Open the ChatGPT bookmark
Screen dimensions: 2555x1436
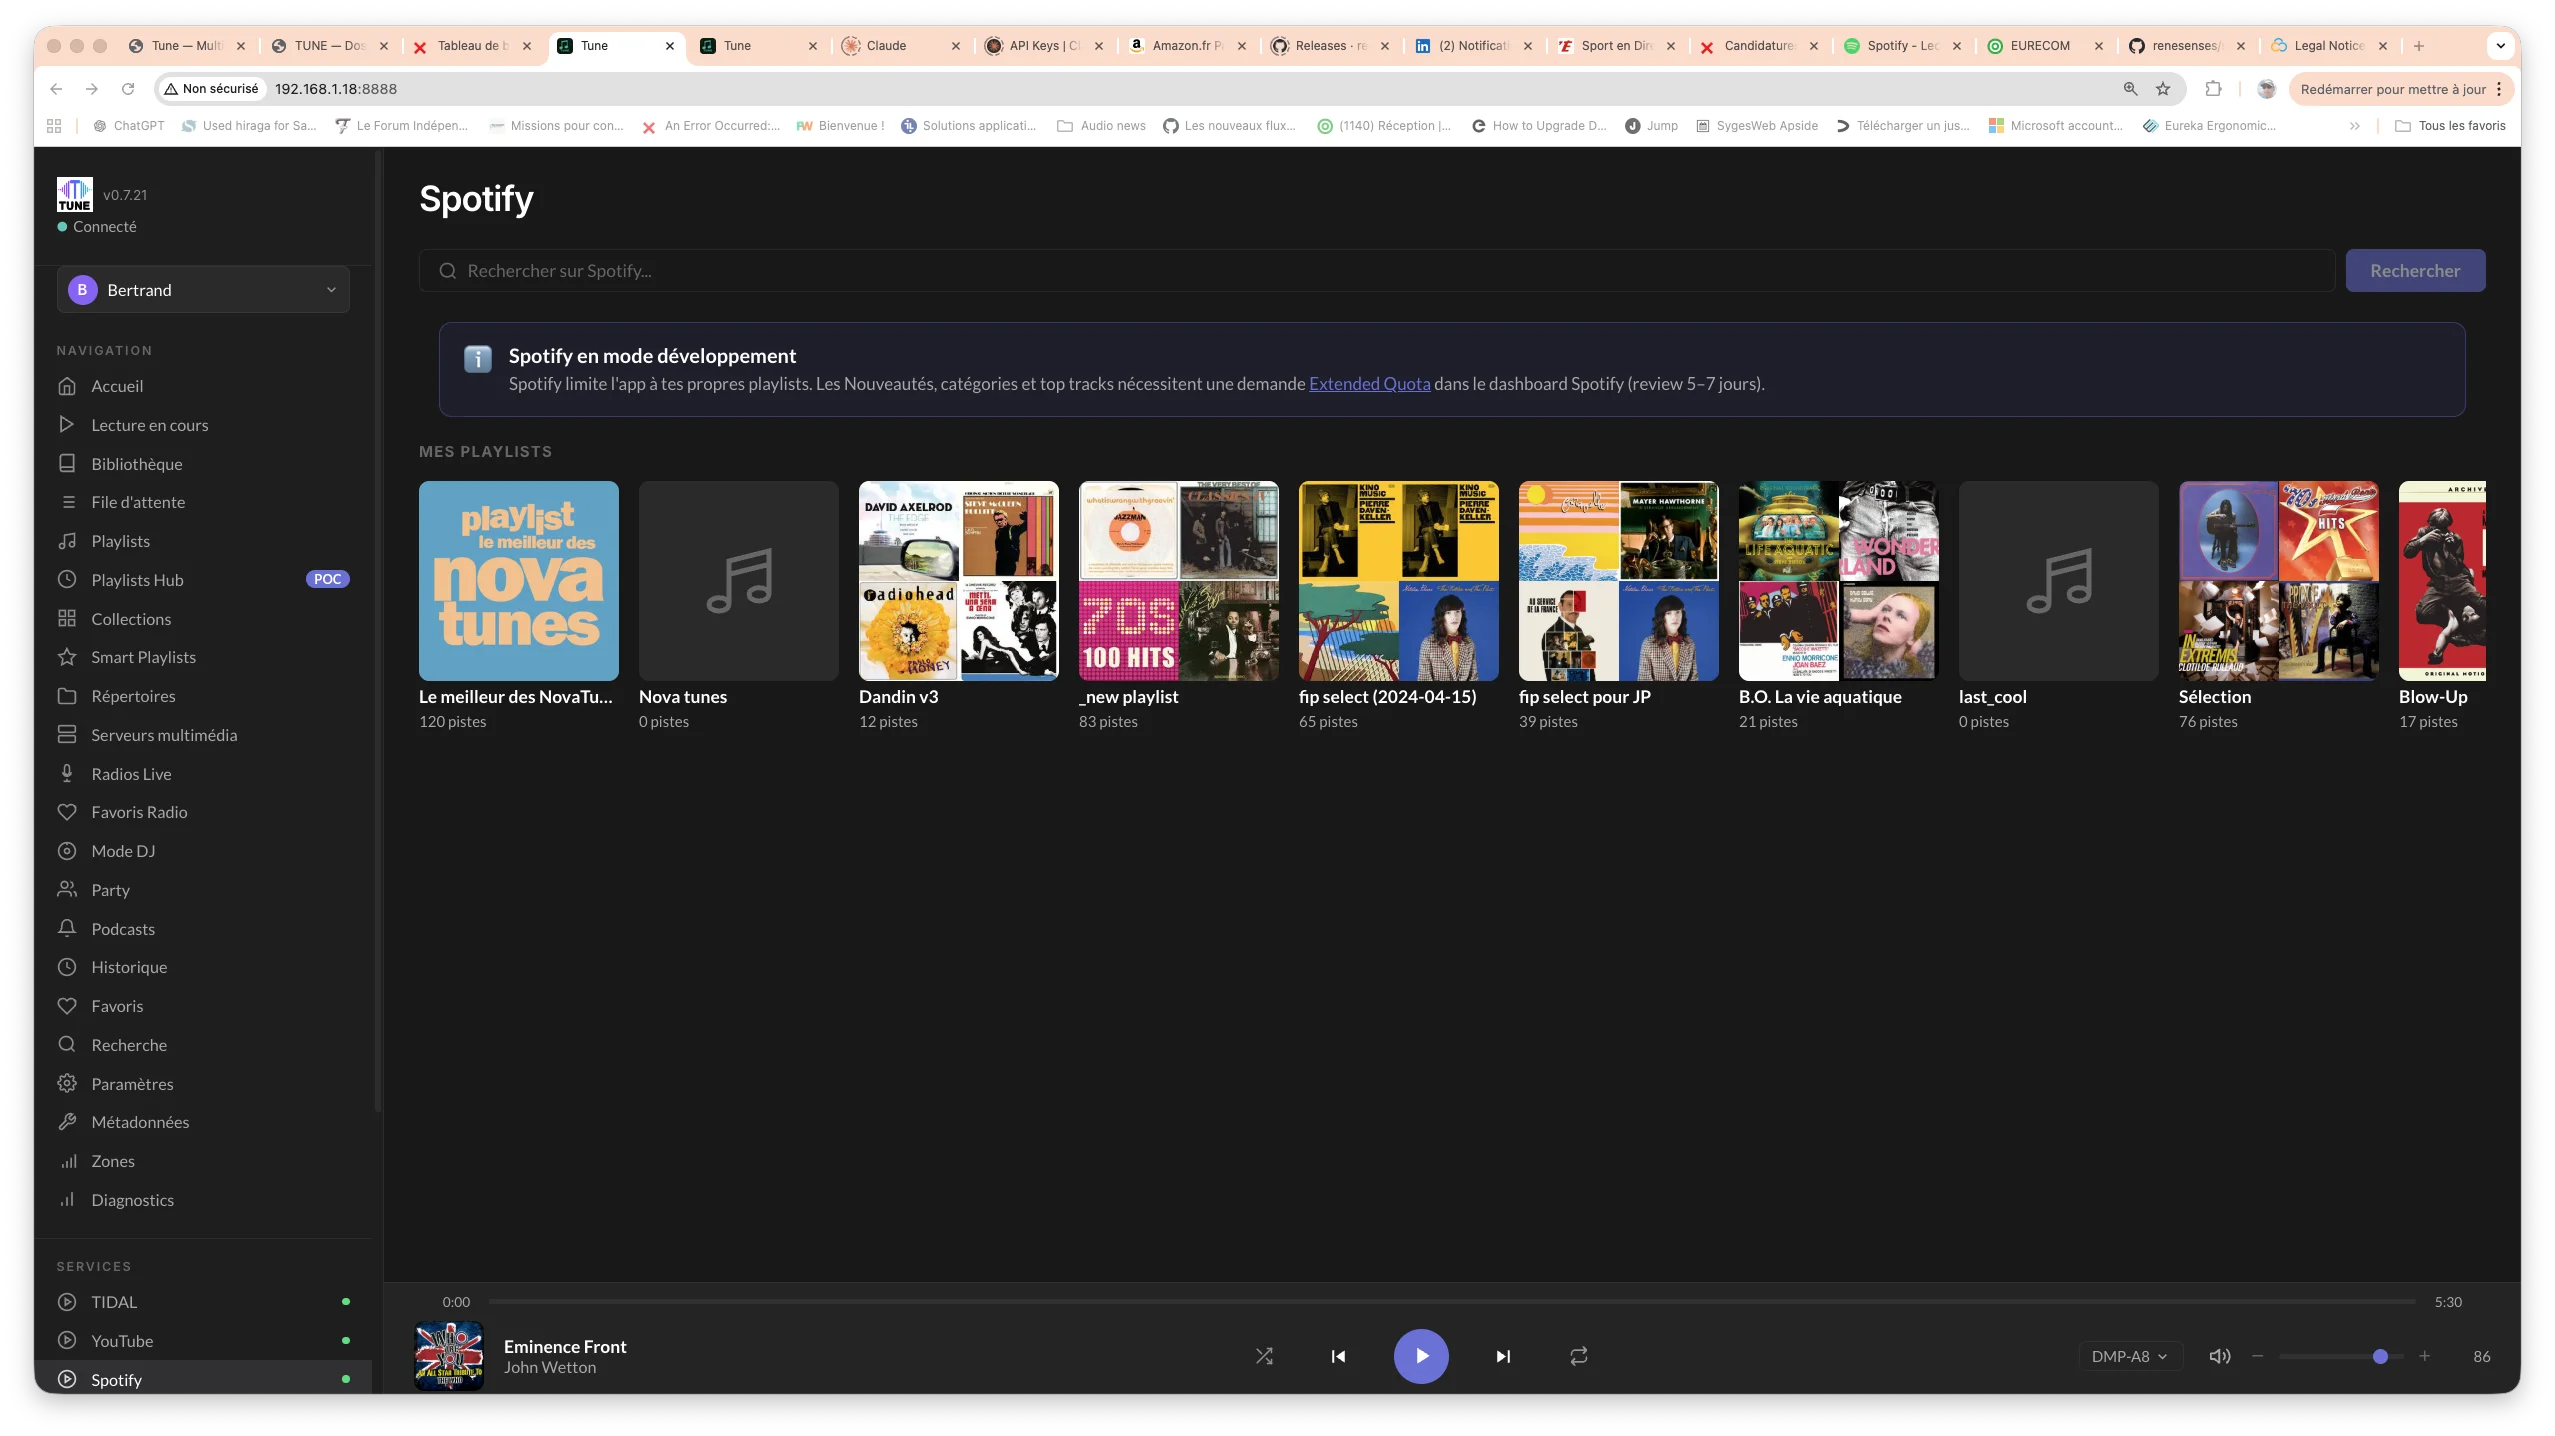pos(129,126)
